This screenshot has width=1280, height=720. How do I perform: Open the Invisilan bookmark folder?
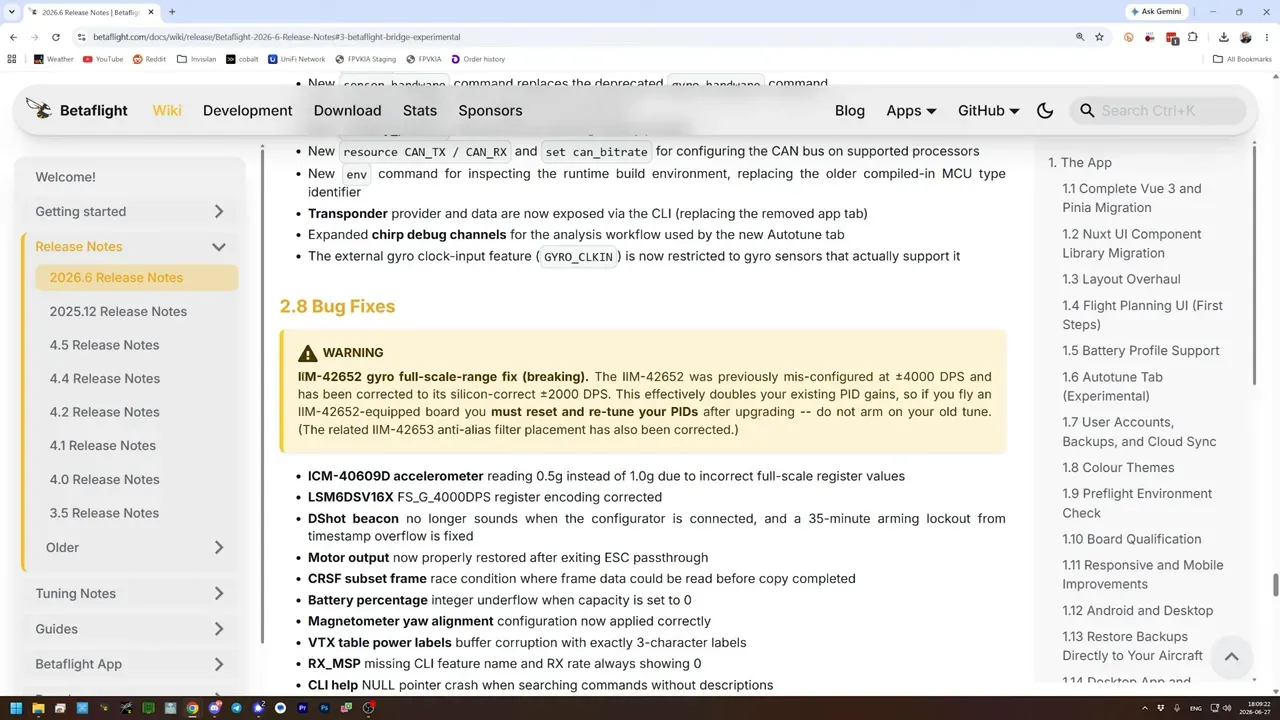pyautogui.click(x=196, y=59)
